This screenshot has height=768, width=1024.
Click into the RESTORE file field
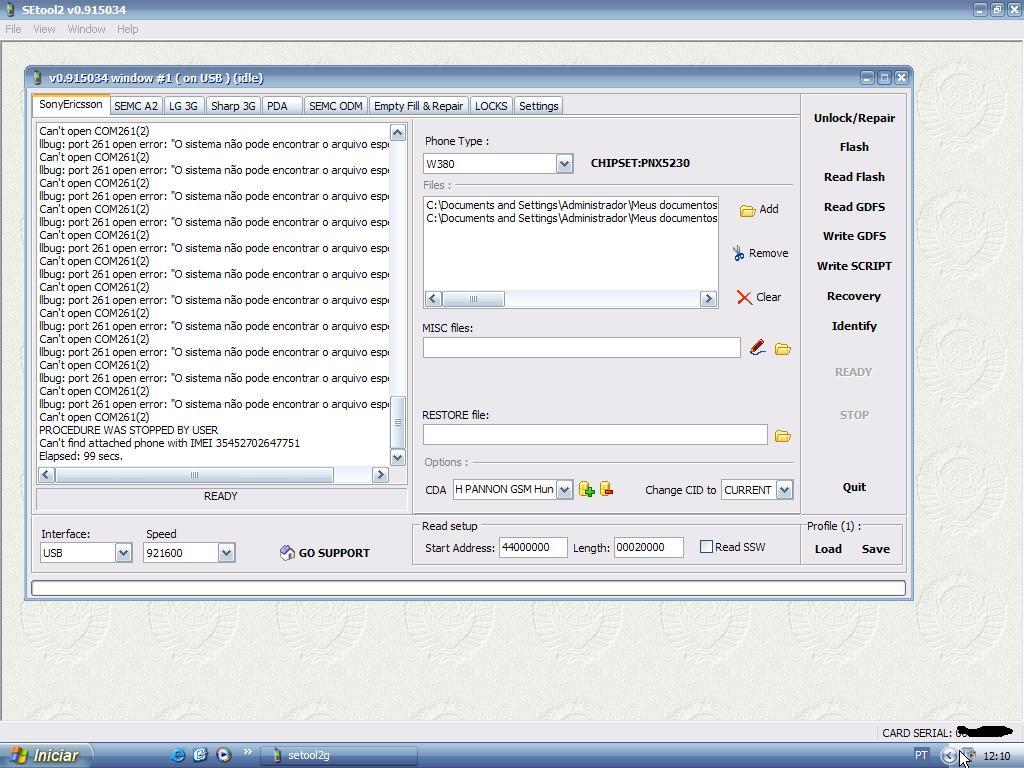tap(595, 435)
